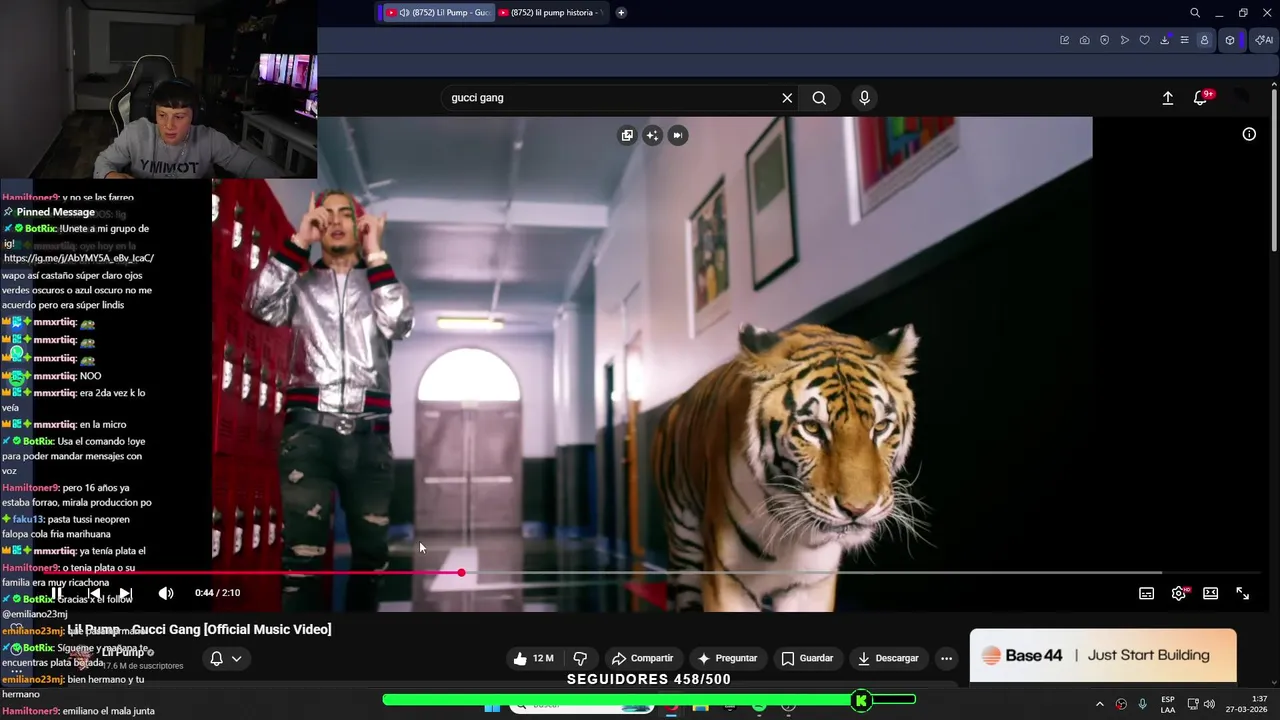Viewport: 1280px width, 720px height.
Task: Start voice search with the microphone
Action: point(865,98)
